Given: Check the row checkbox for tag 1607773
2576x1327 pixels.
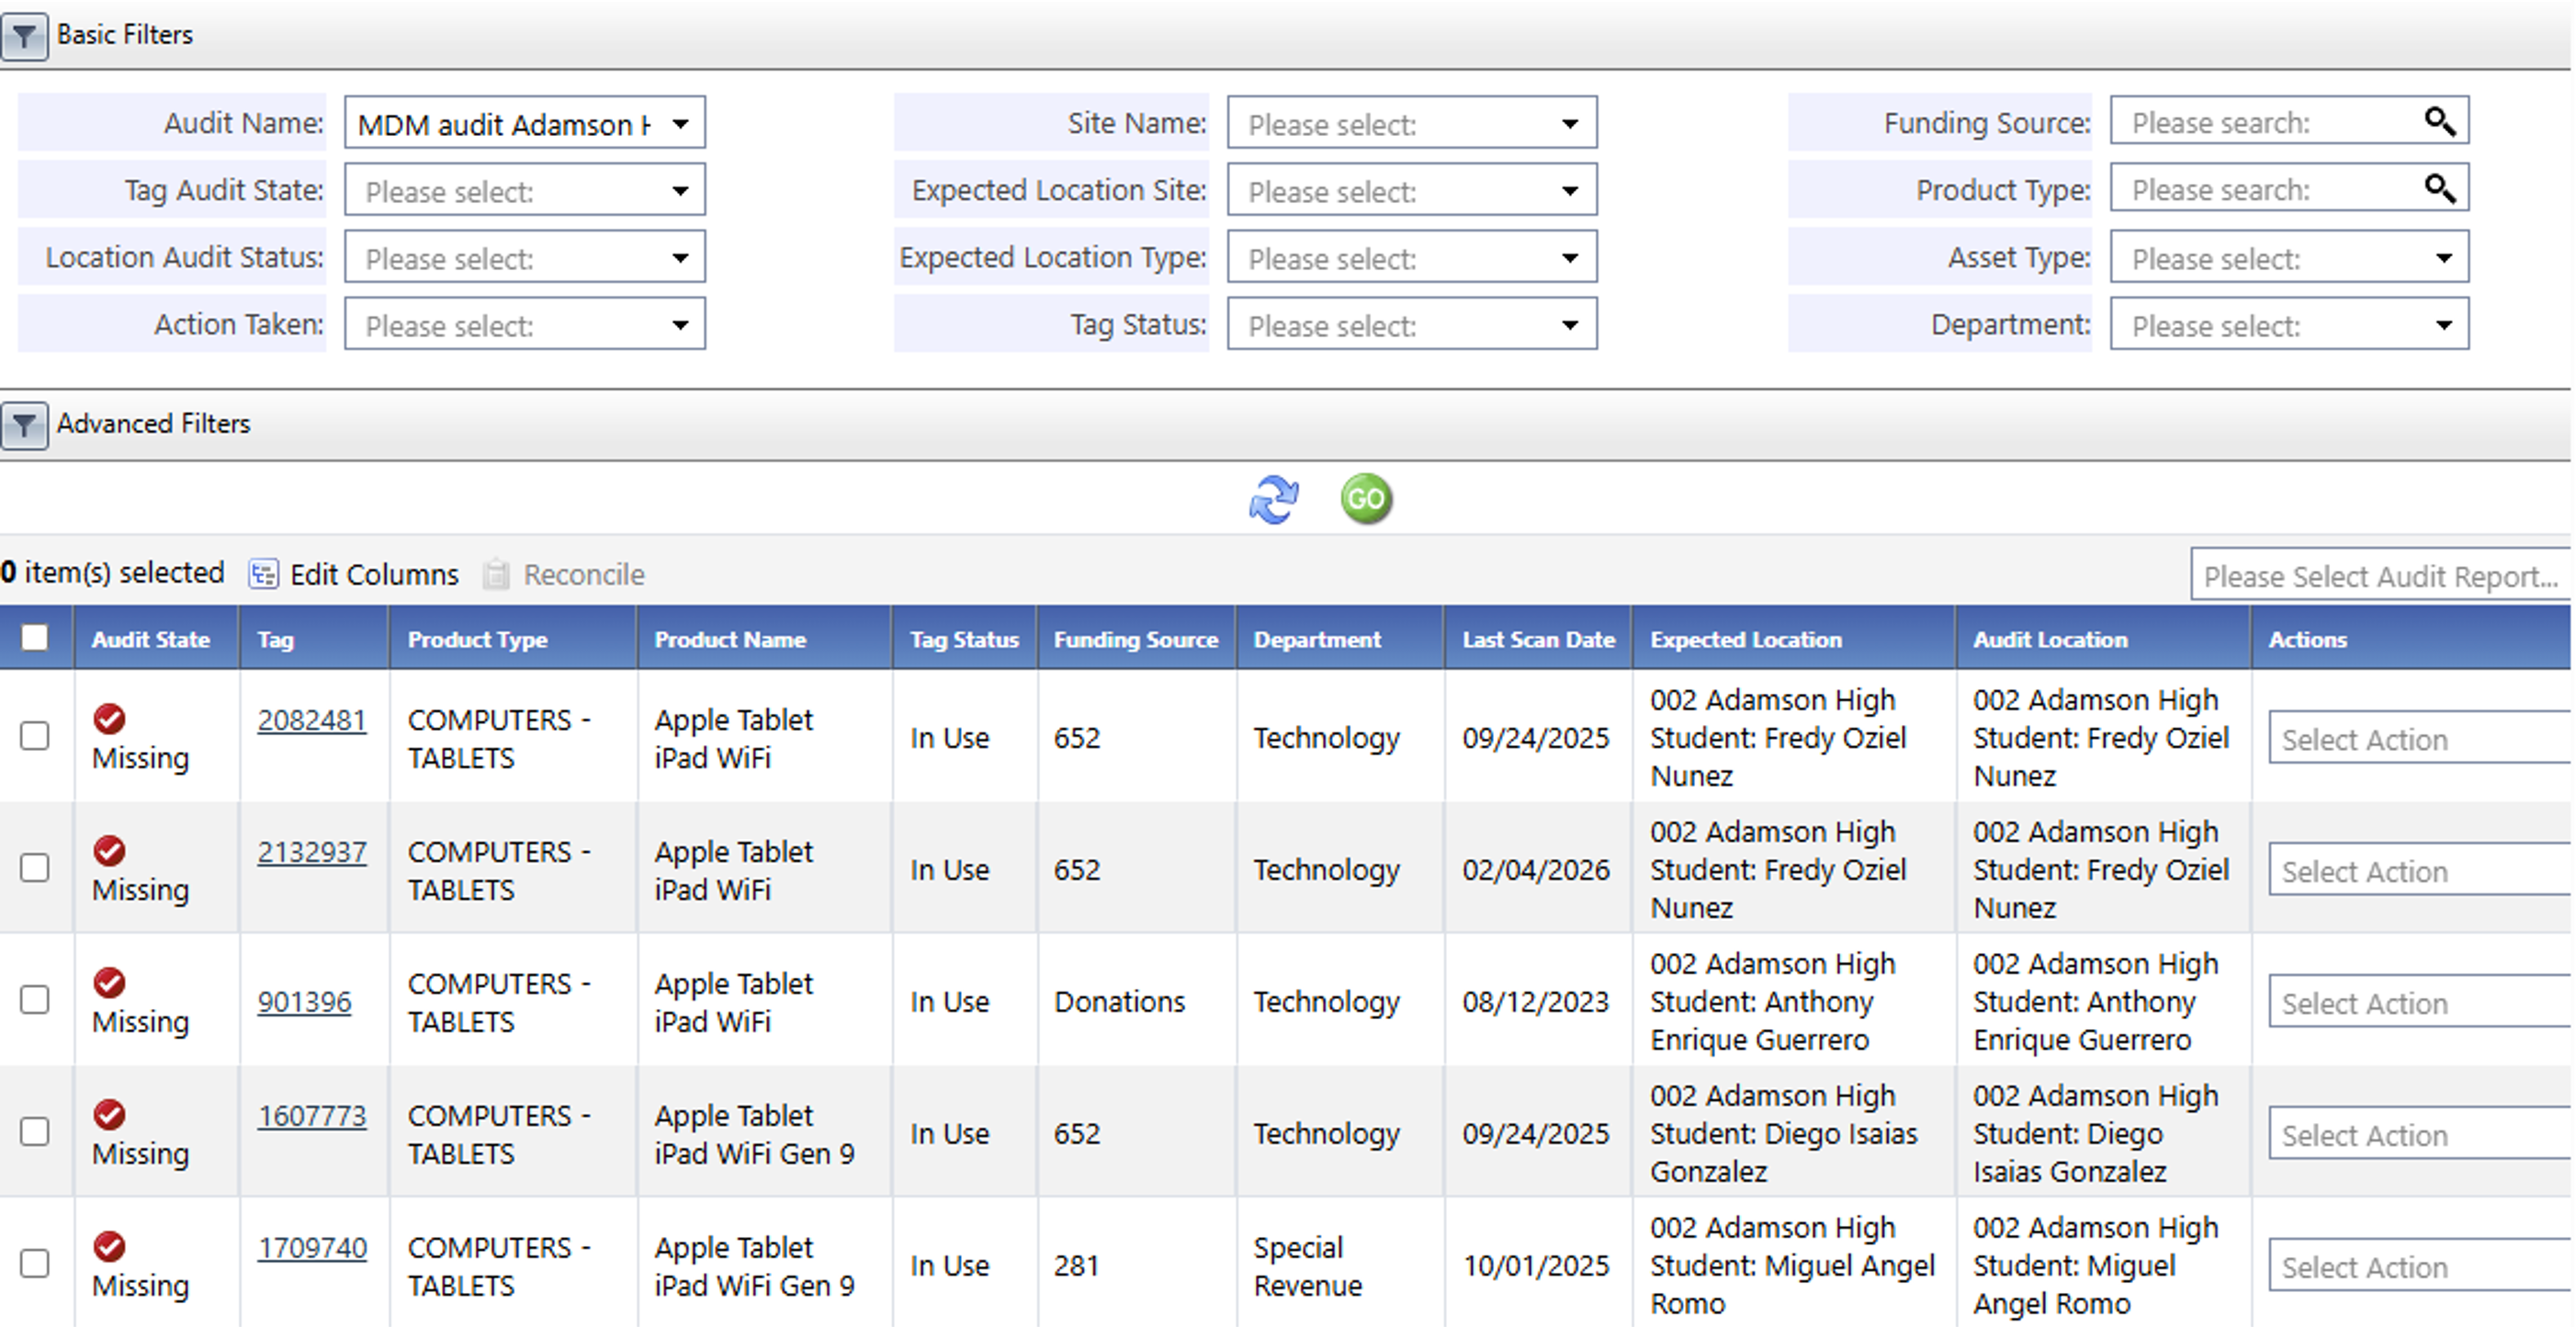Looking at the screenshot, I should [35, 1132].
